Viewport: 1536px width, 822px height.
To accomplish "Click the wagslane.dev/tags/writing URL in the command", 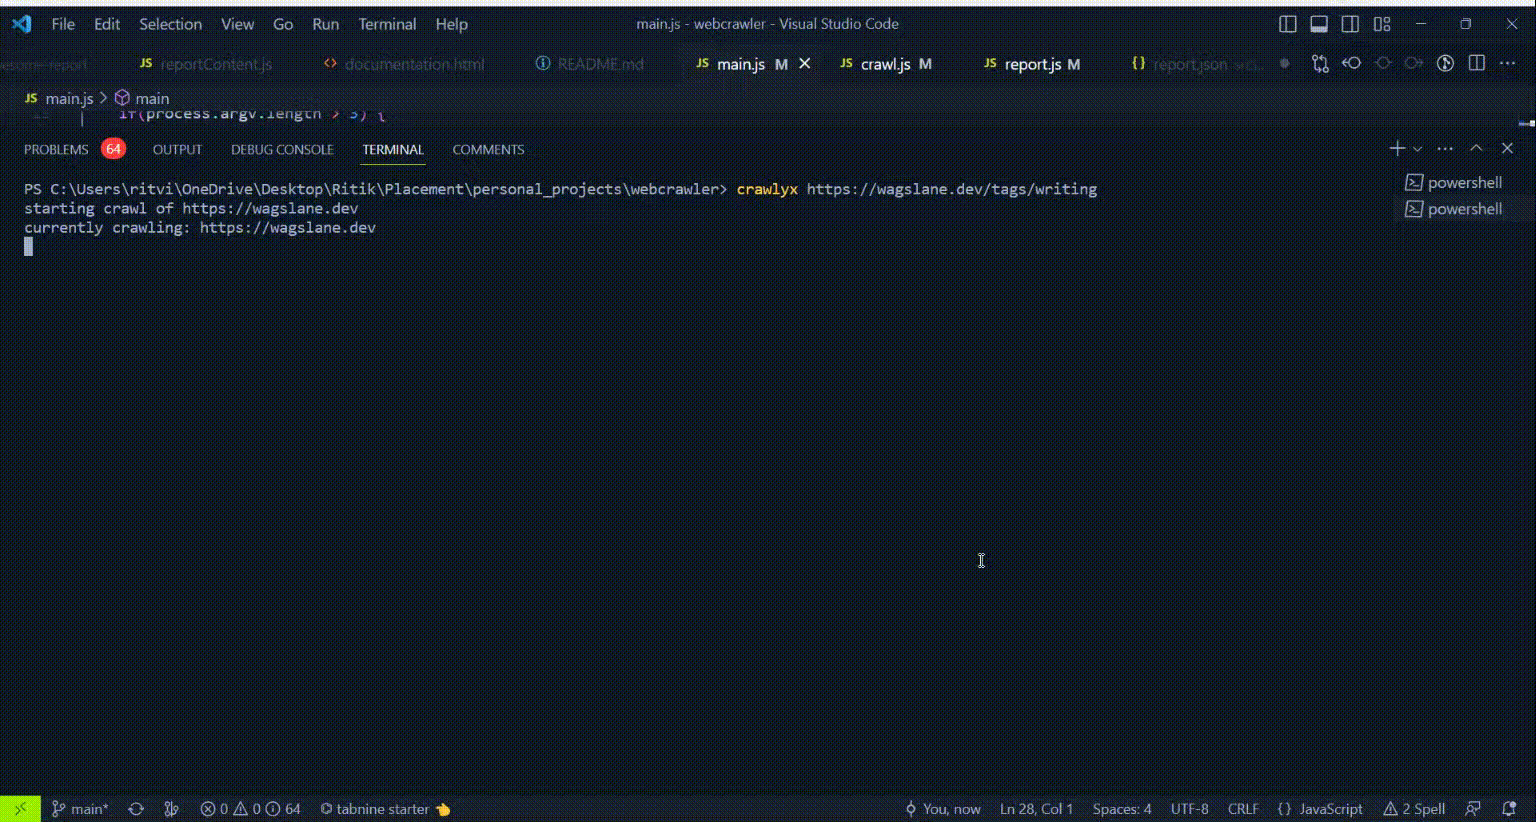I will tap(952, 189).
